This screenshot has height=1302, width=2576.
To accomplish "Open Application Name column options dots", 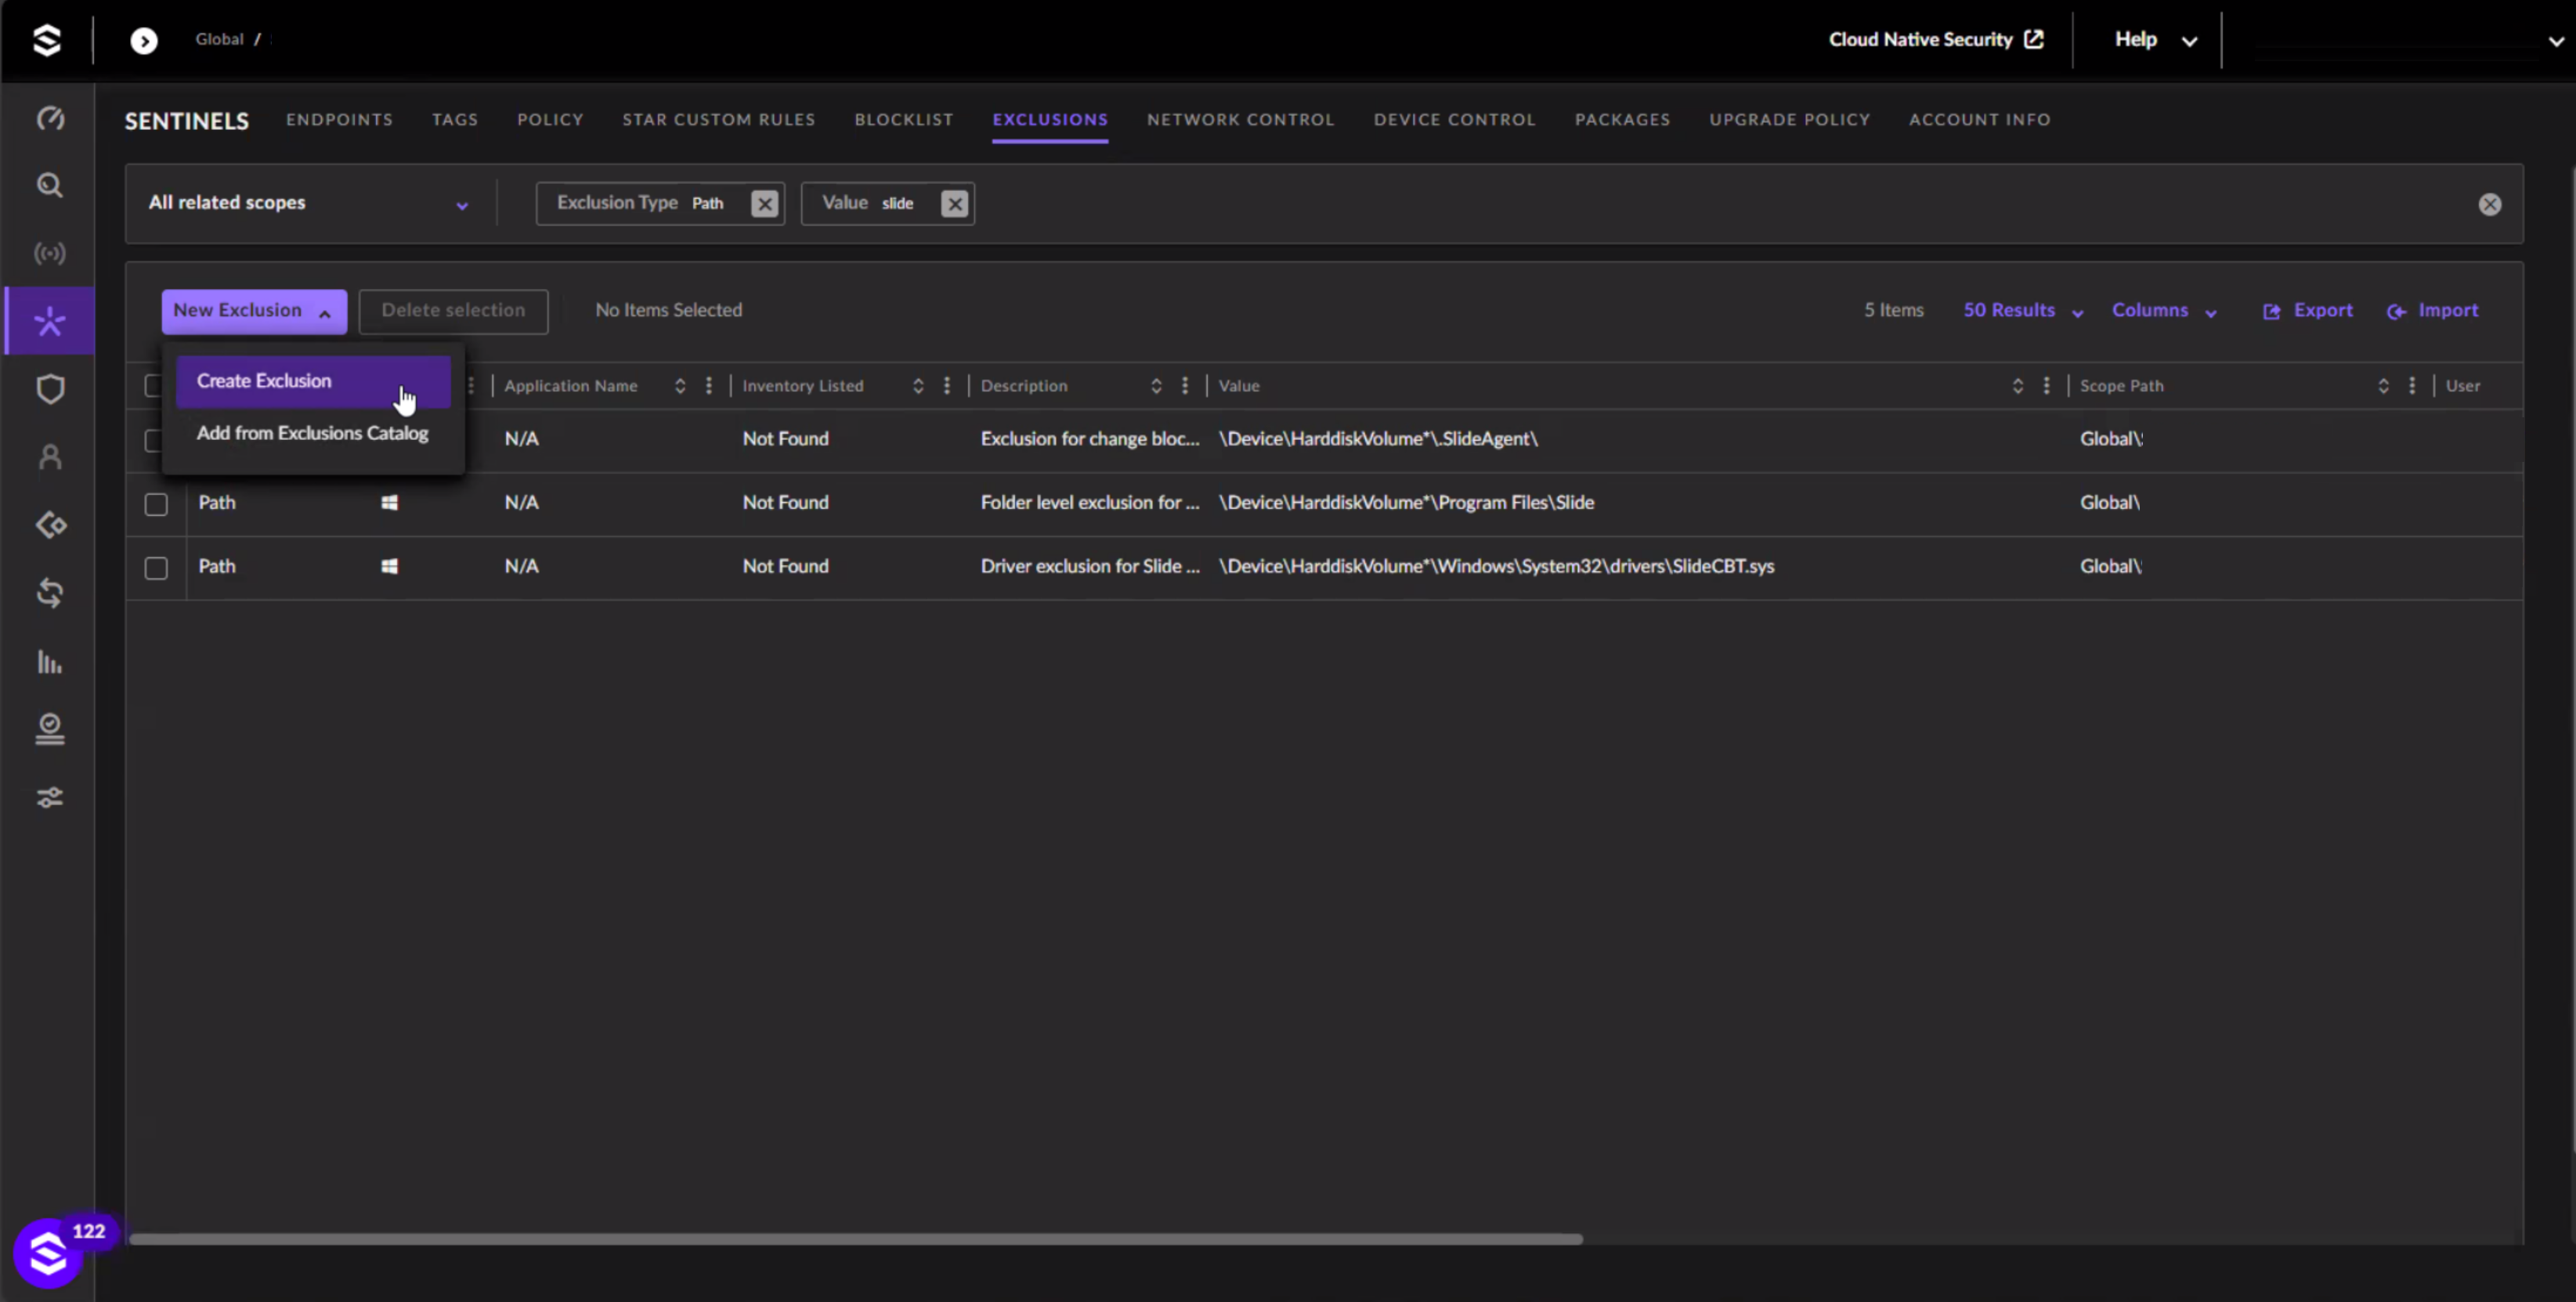I will click(709, 386).
